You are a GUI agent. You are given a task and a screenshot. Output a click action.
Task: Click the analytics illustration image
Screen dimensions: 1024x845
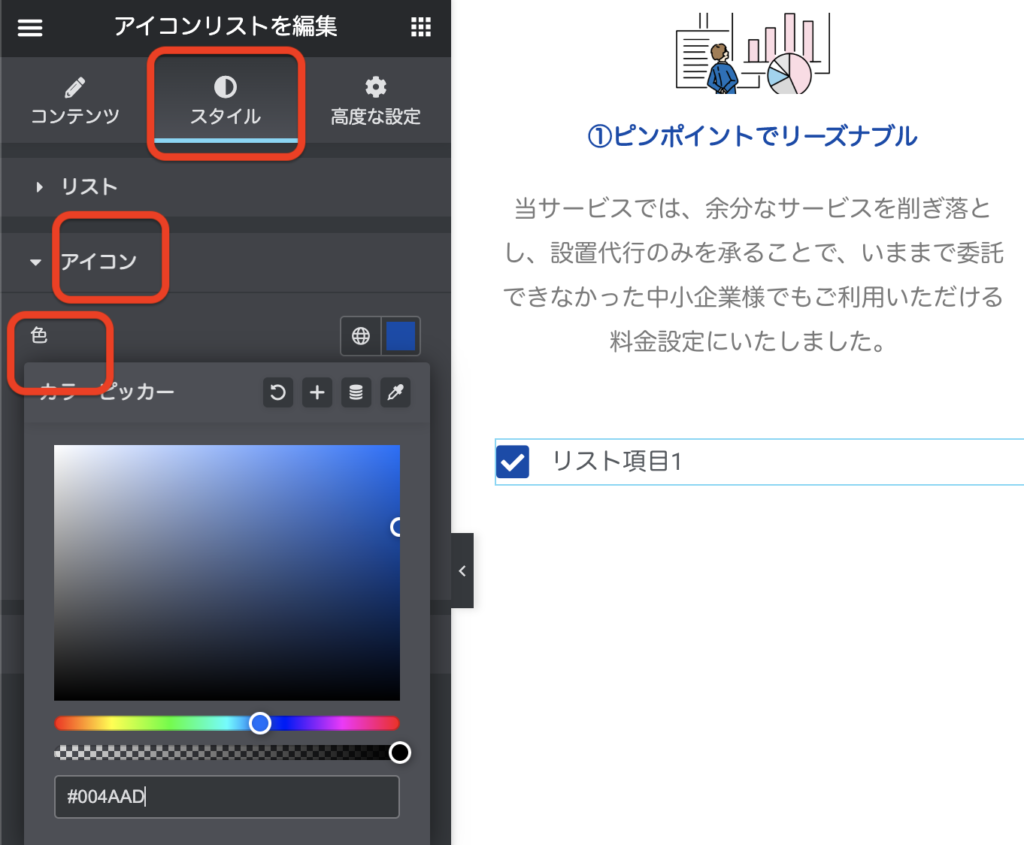[752, 54]
